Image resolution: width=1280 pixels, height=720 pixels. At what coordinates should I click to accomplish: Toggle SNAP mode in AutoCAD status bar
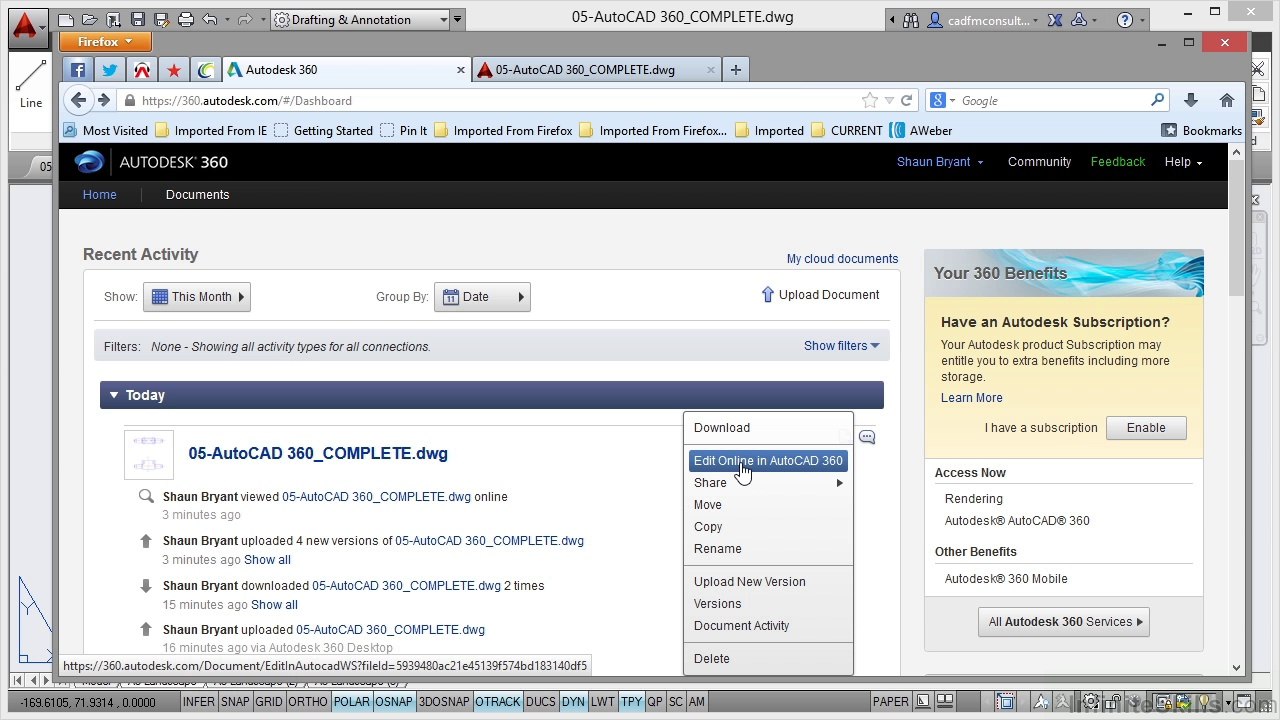tap(235, 702)
